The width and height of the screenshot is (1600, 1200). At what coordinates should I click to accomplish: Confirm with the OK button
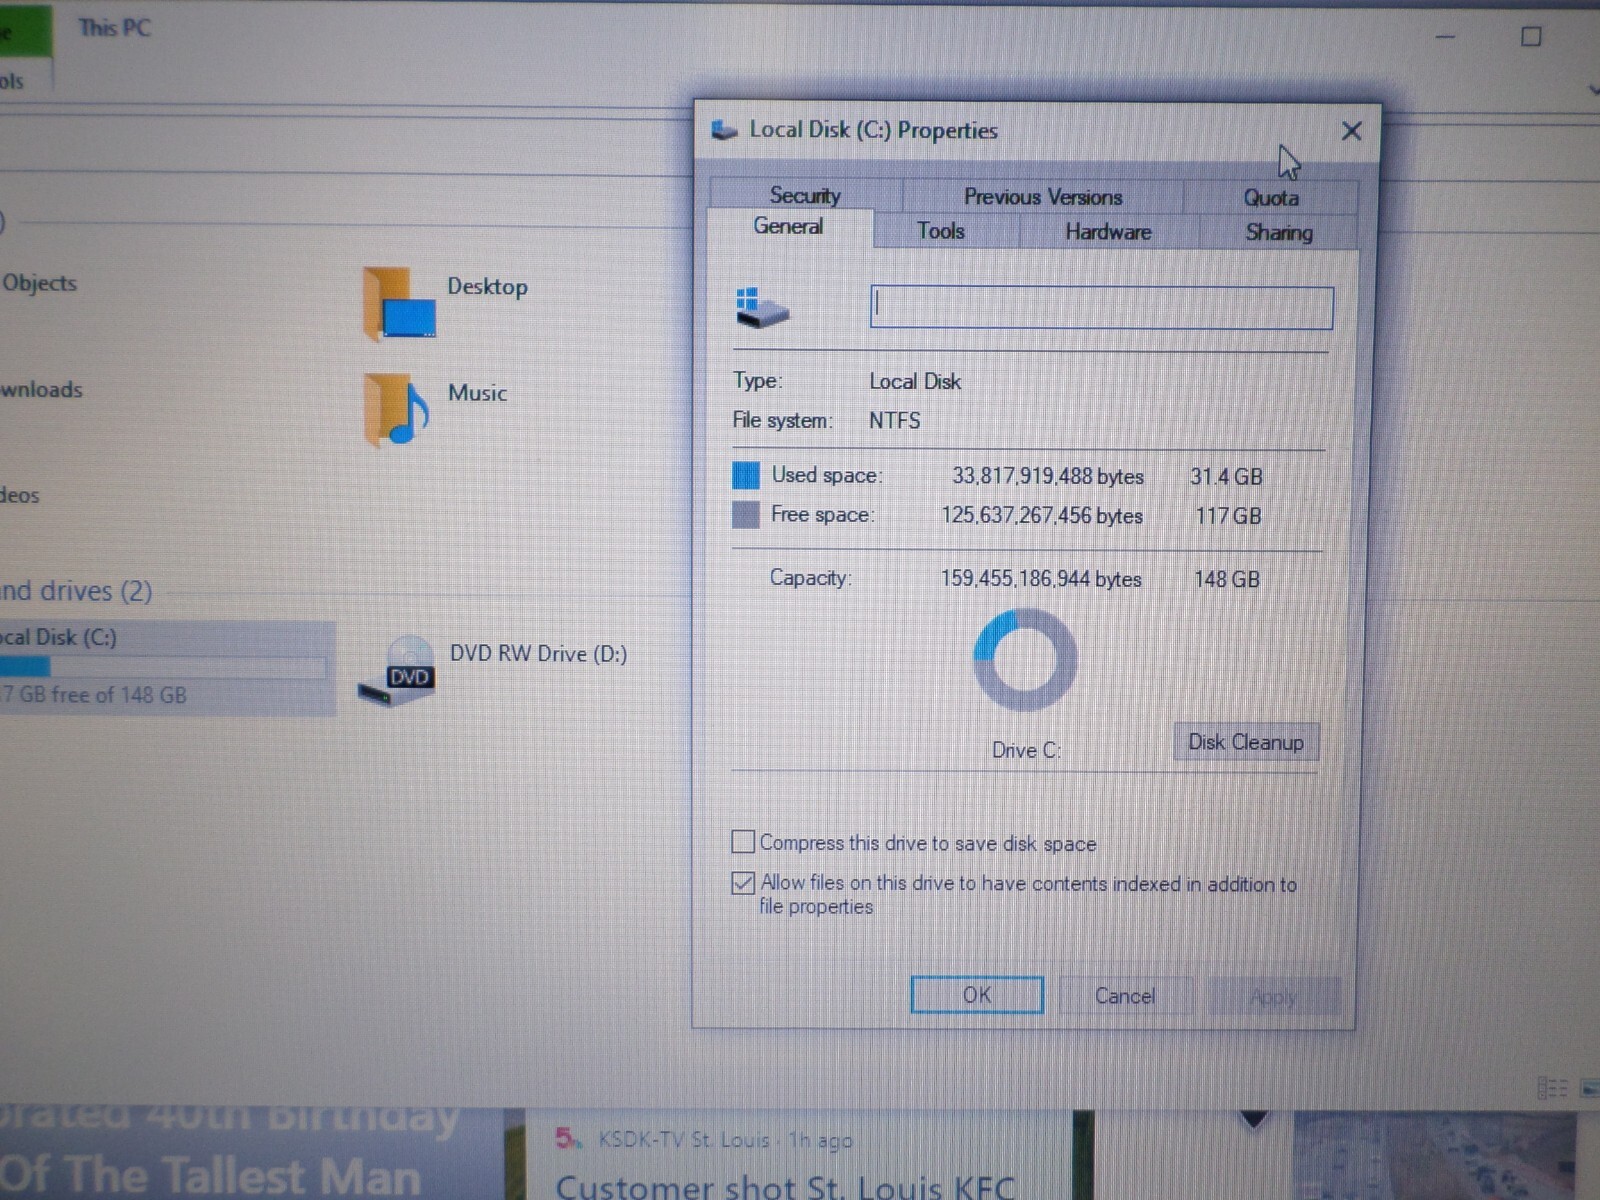click(977, 995)
